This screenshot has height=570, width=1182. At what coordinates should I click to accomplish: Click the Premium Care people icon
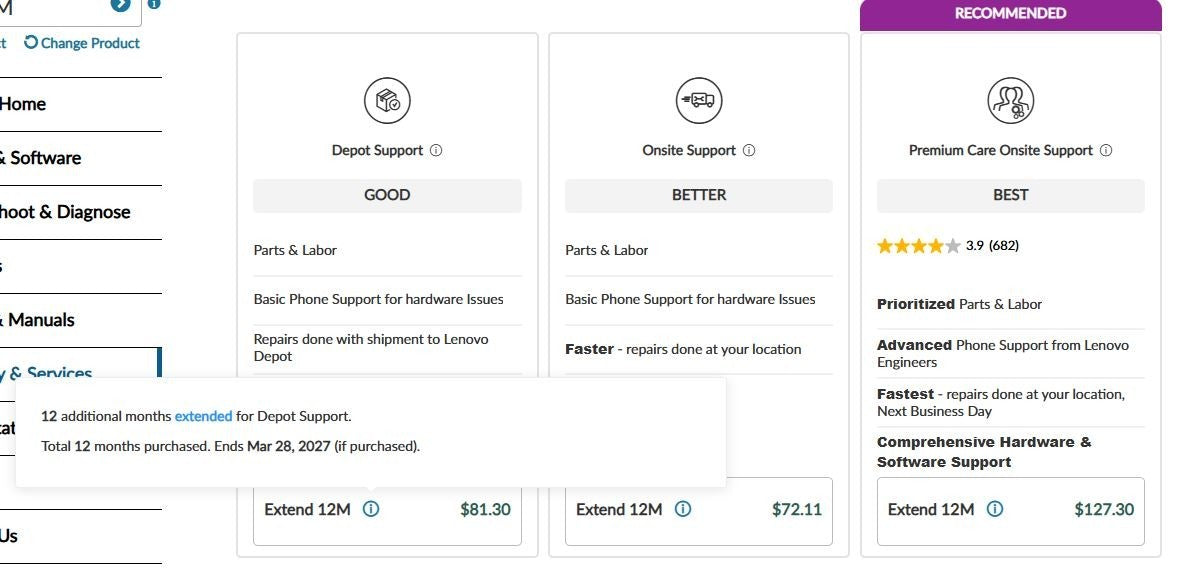pyautogui.click(x=1010, y=100)
